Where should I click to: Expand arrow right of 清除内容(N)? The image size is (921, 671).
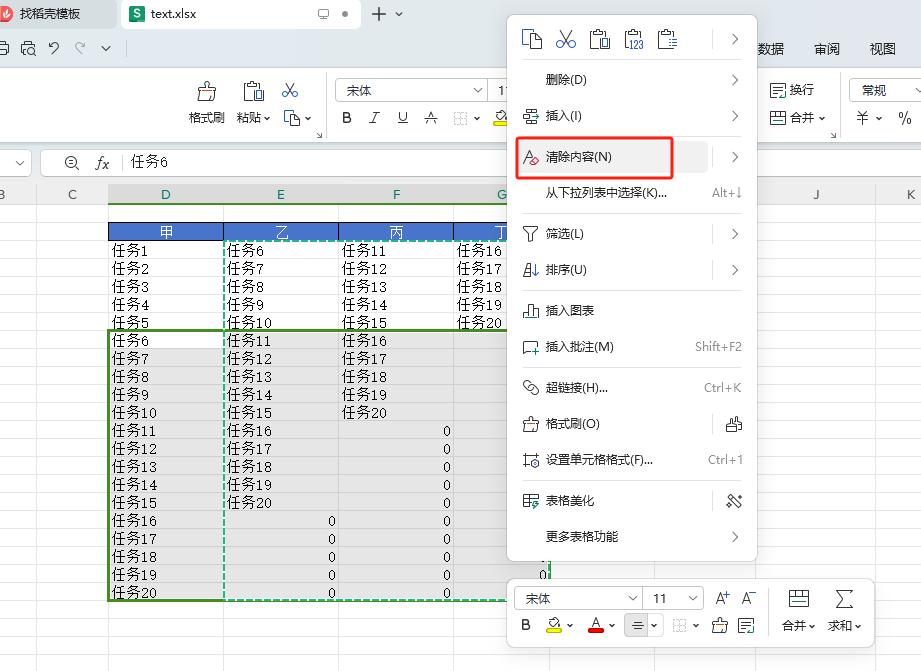[x=734, y=157]
